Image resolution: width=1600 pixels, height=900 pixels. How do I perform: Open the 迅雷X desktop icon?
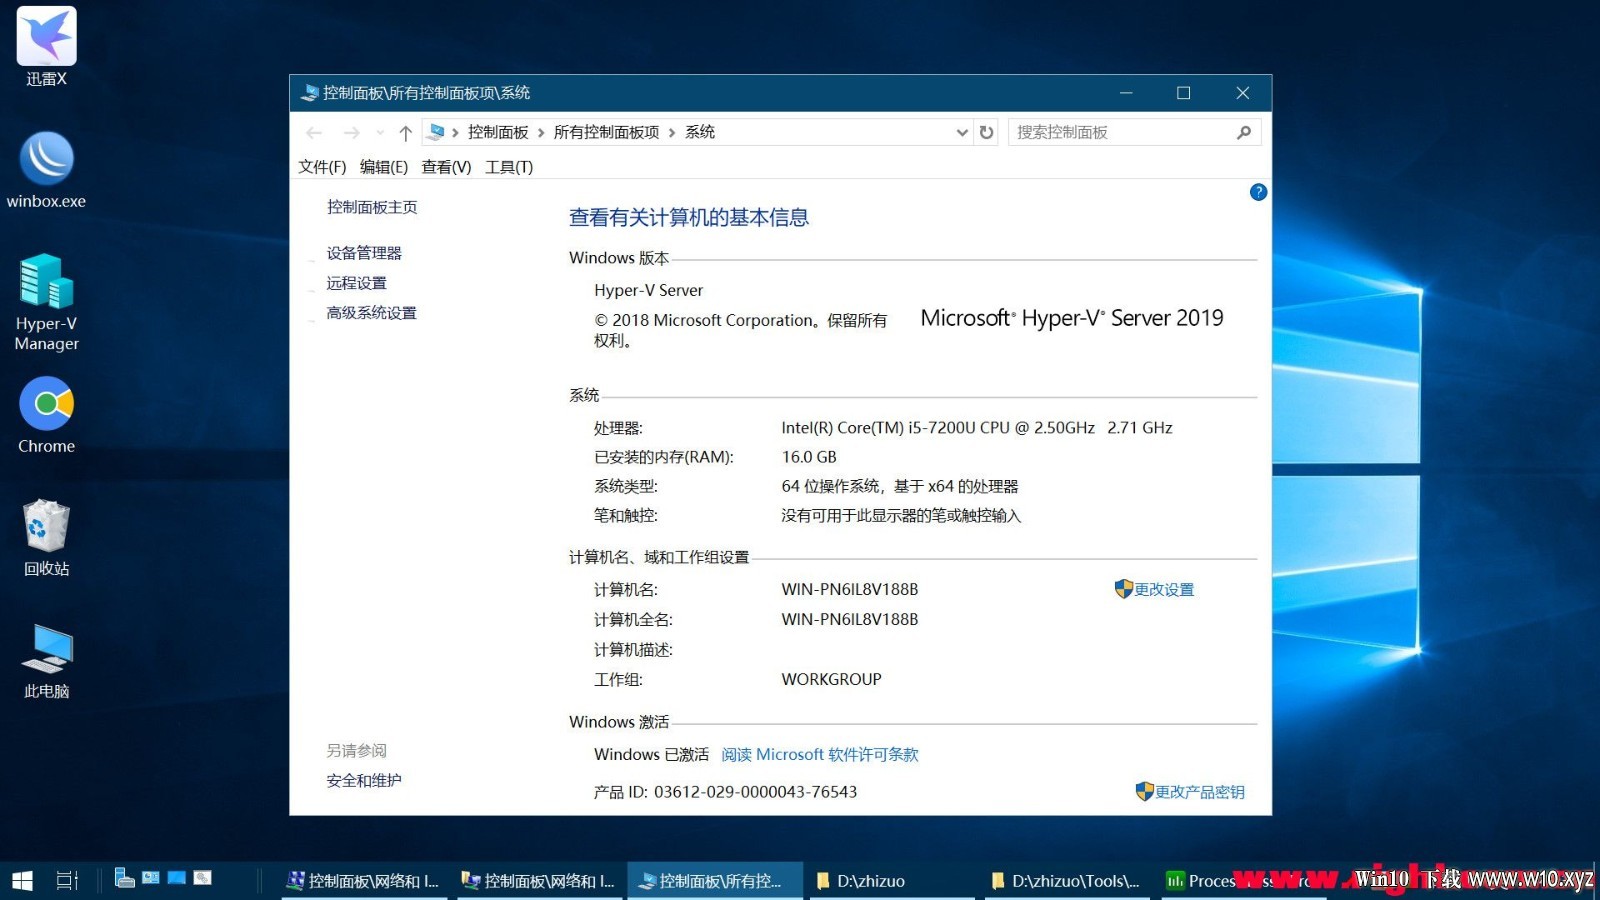click(x=46, y=47)
